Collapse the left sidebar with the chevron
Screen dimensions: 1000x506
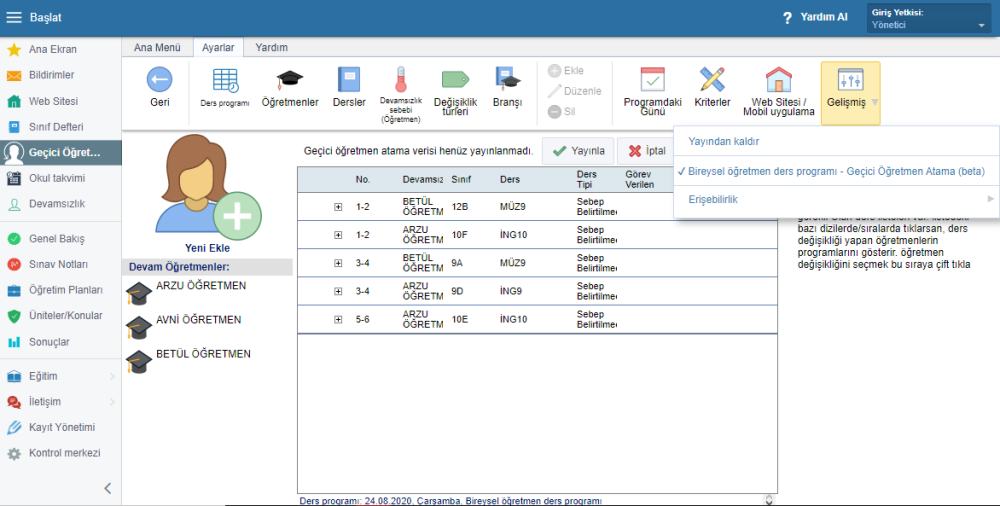point(108,488)
